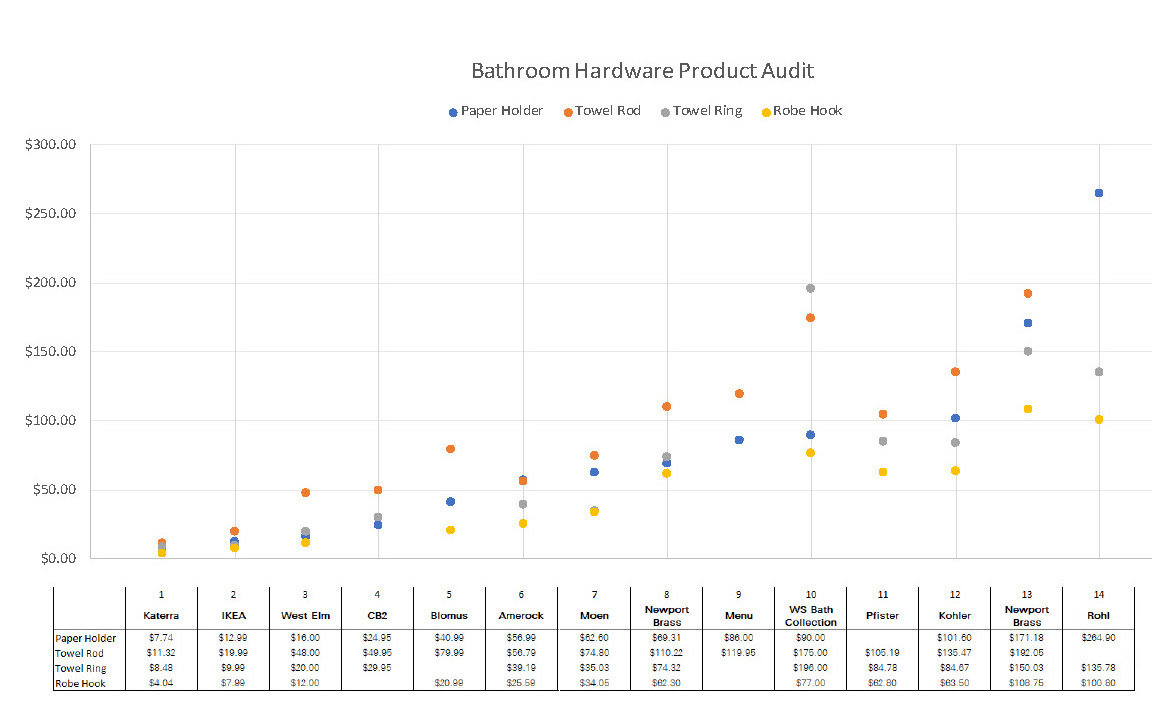The image size is (1152, 719).
Task: Click the $101.60 Kohler Paper Holder cell
Action: point(954,638)
